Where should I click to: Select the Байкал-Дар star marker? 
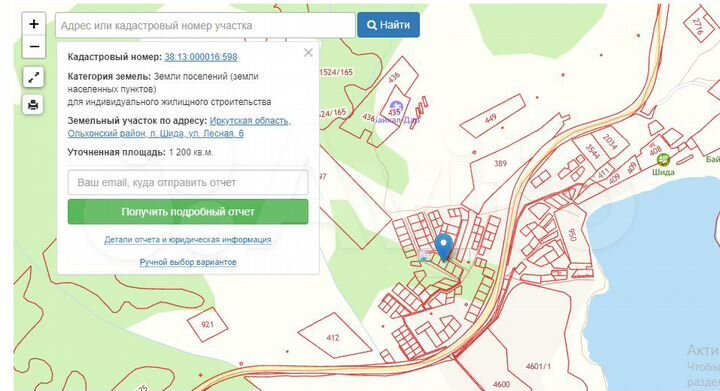(395, 108)
